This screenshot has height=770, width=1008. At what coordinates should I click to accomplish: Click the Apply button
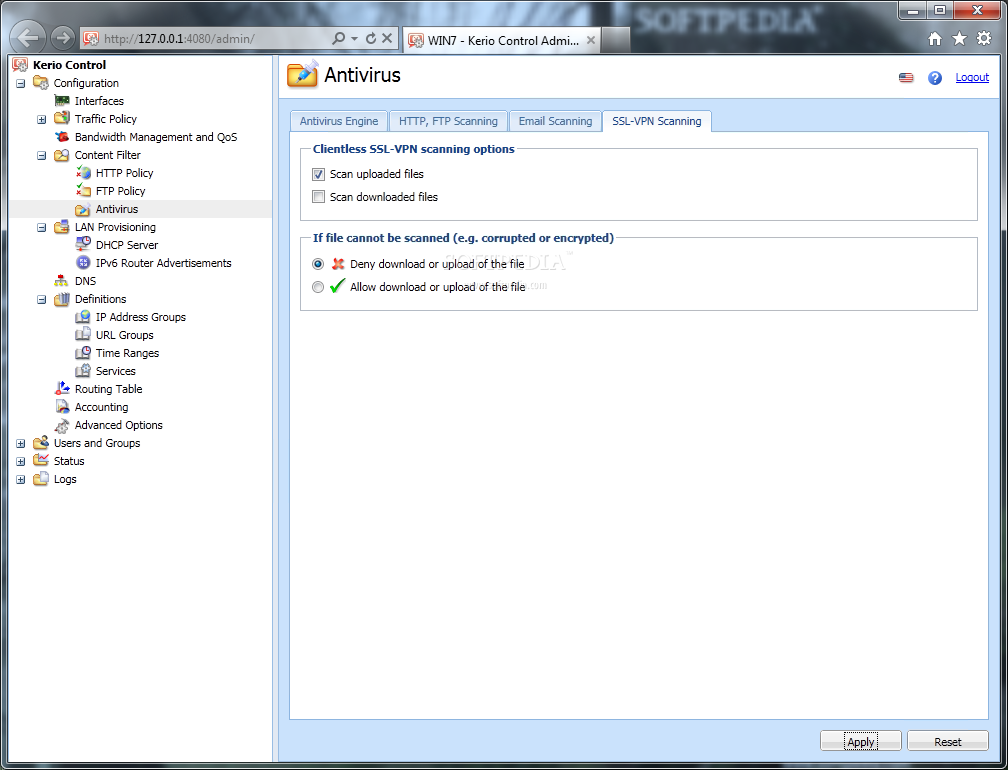point(860,741)
